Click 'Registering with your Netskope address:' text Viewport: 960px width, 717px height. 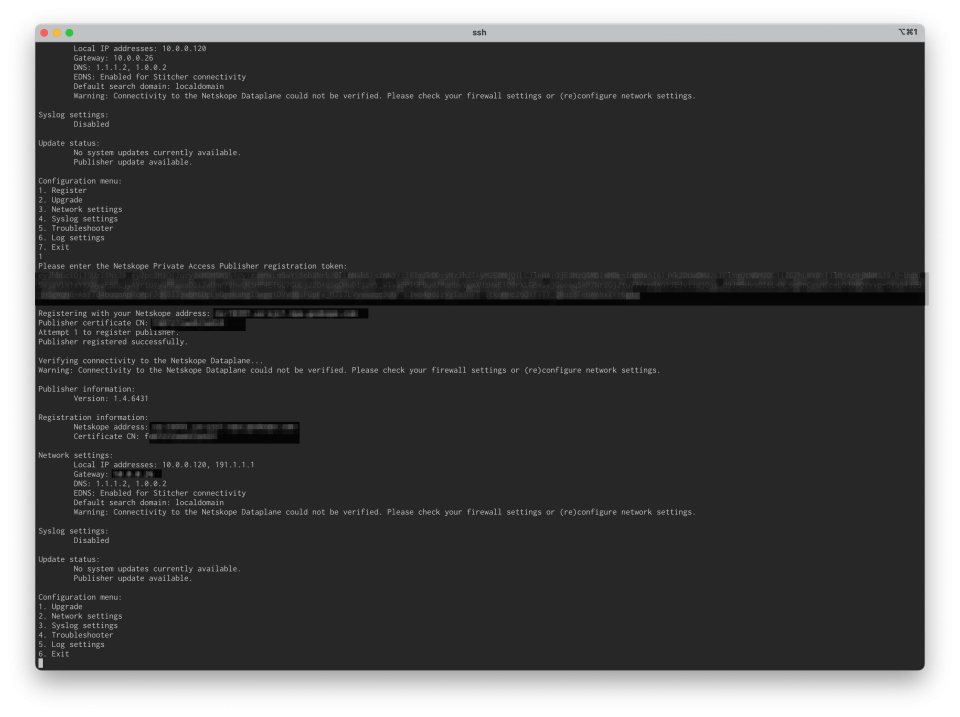[124, 313]
